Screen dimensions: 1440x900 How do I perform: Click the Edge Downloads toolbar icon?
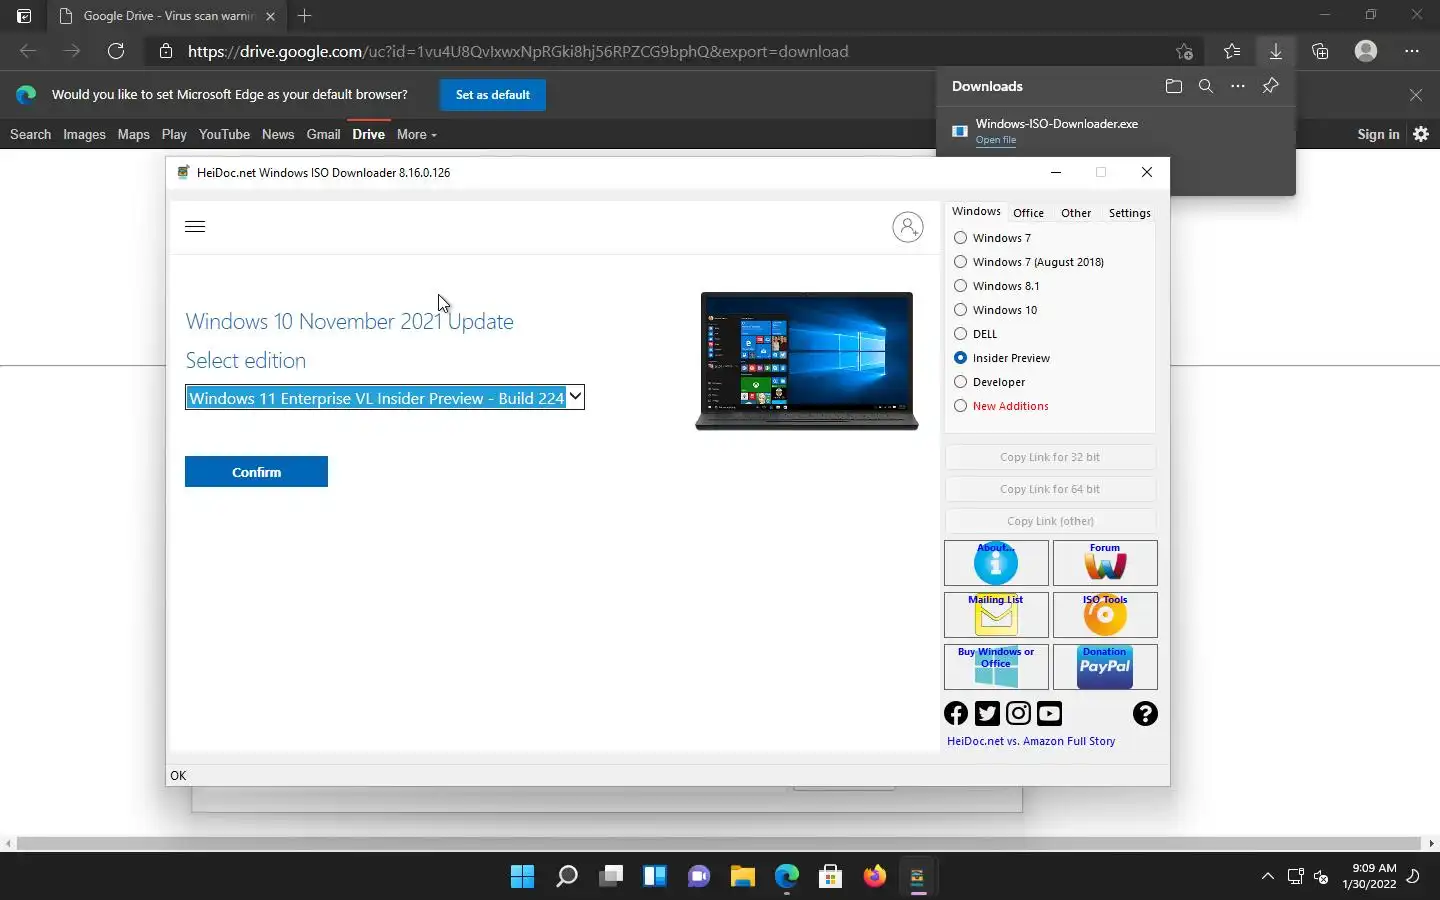1275,51
